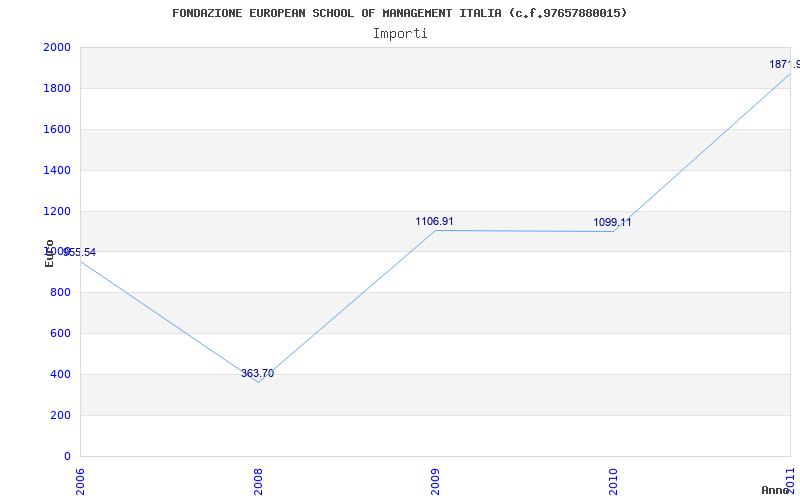Click the 200 y-axis tick label

point(60,415)
